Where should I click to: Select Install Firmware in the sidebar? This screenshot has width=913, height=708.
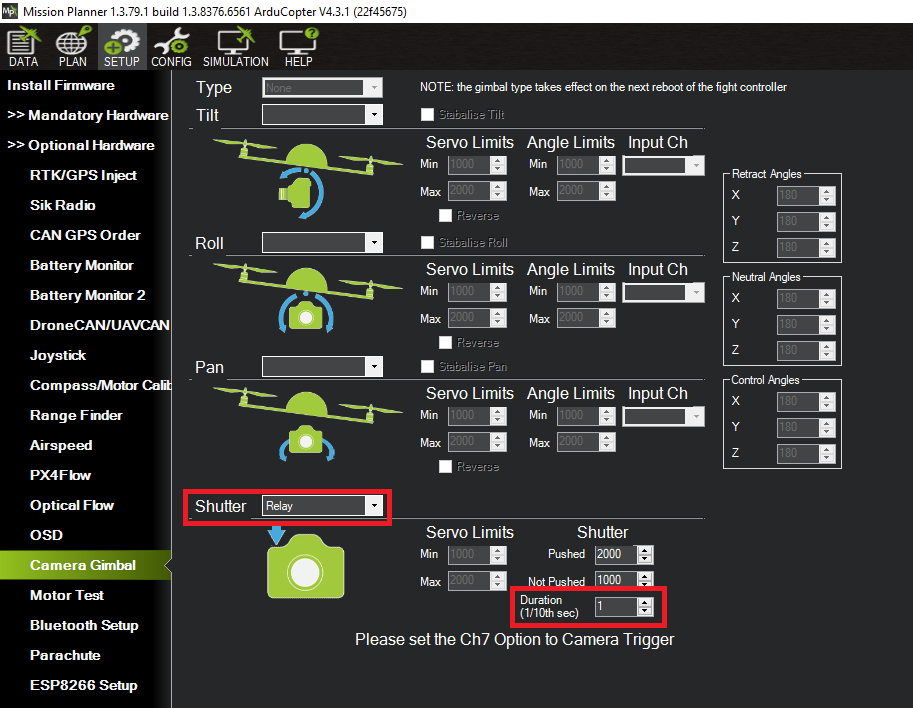(x=61, y=86)
